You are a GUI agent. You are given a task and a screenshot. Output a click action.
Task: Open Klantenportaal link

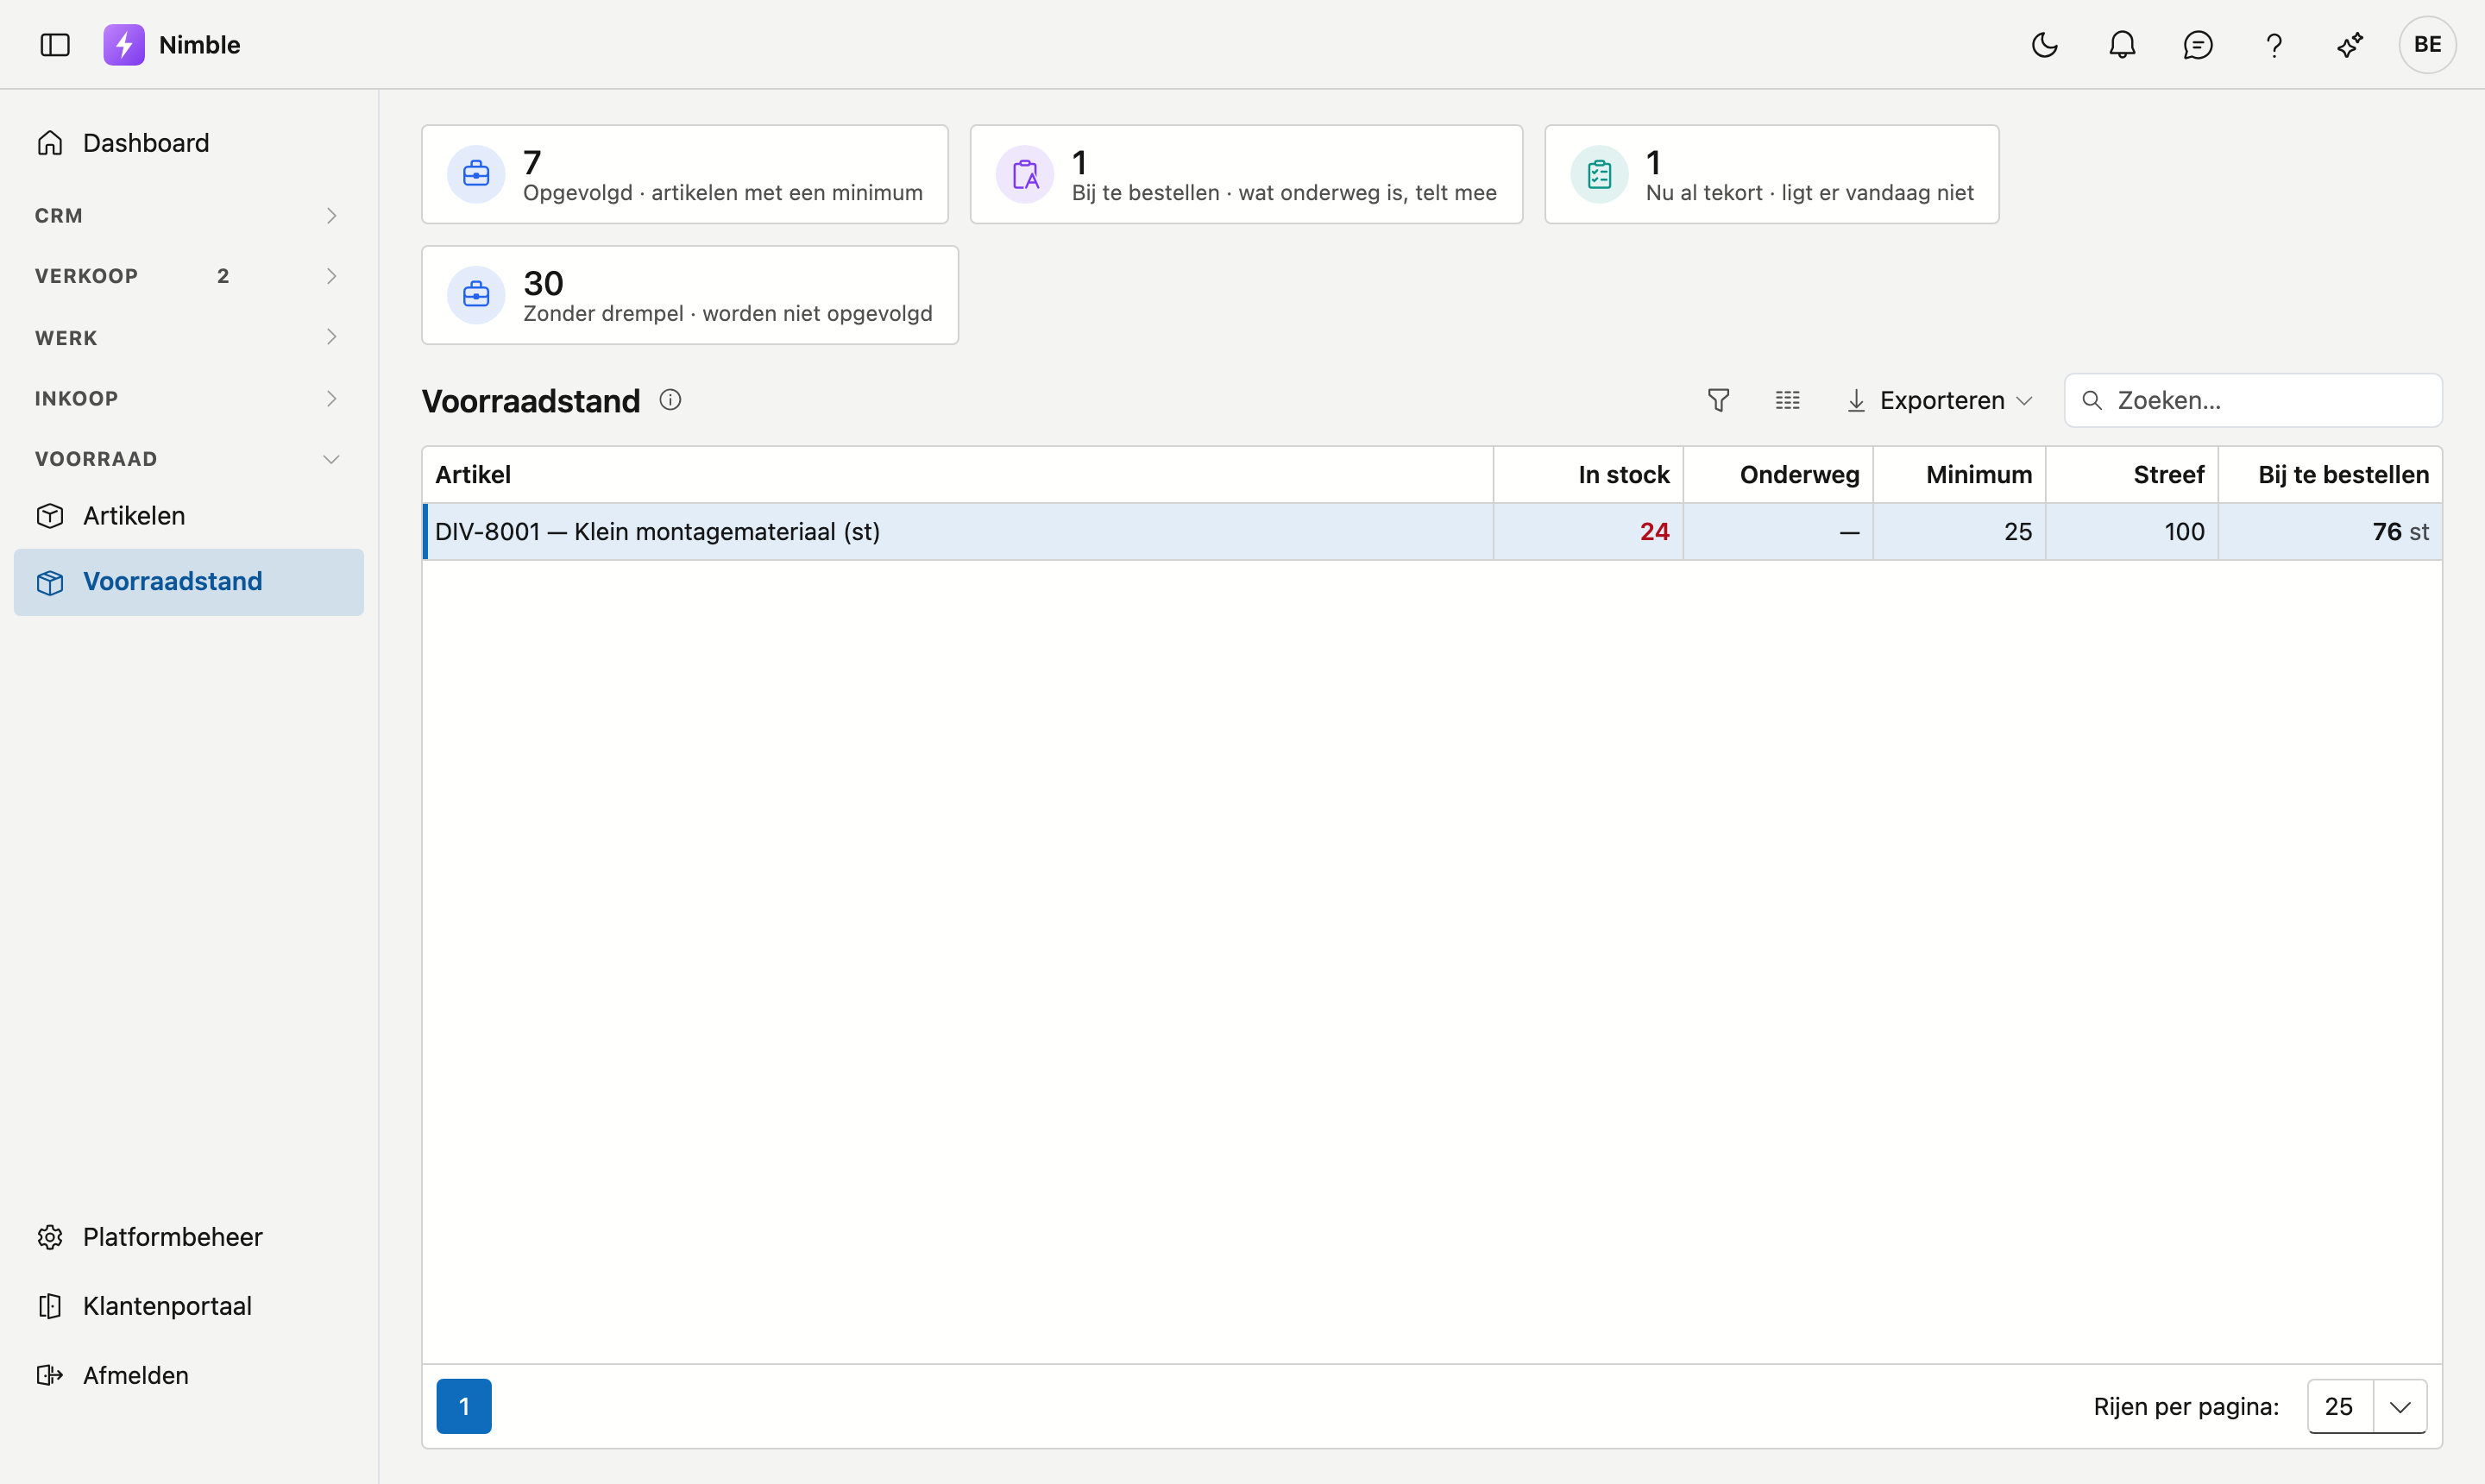click(189, 1306)
